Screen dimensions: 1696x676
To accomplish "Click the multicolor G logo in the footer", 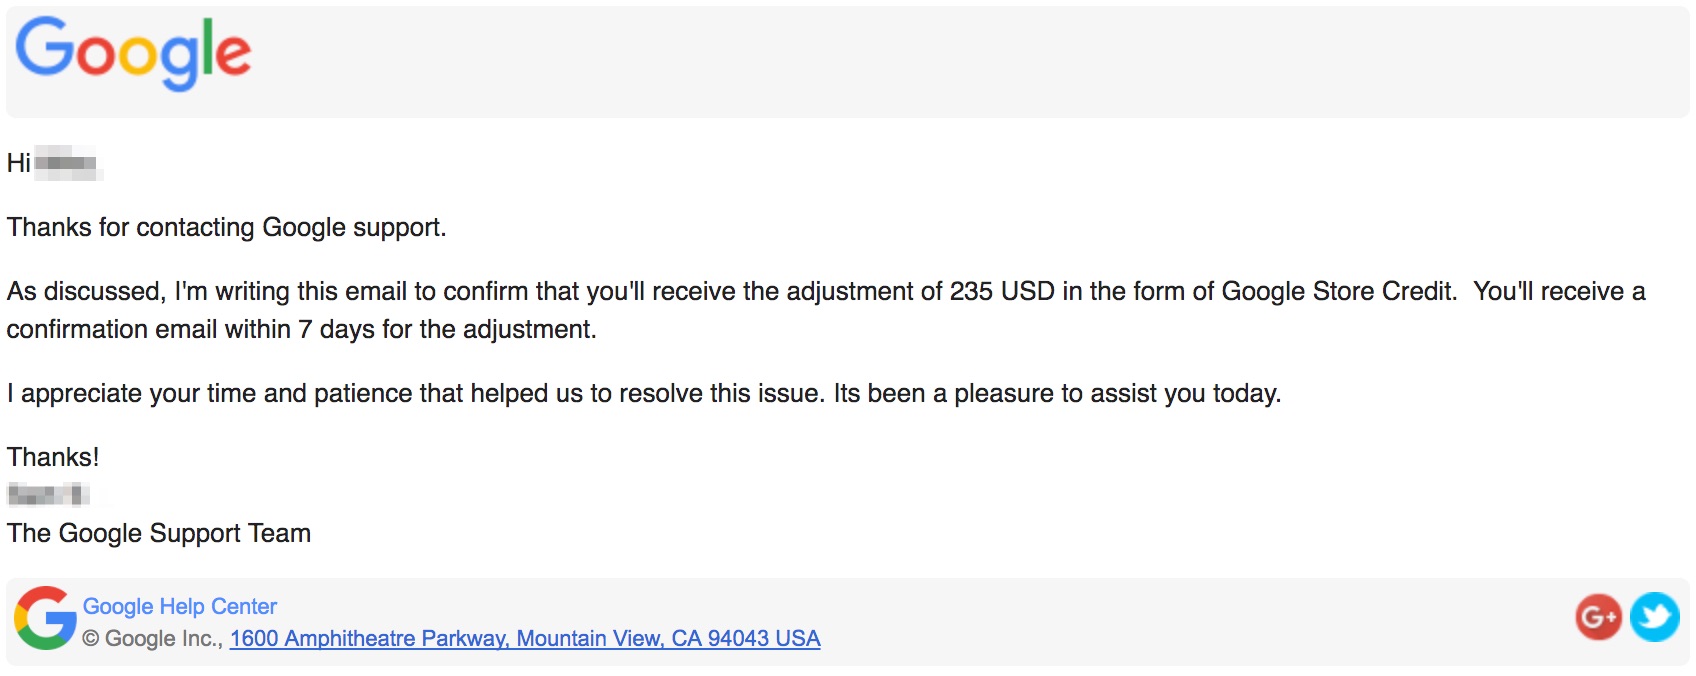I will (45, 618).
